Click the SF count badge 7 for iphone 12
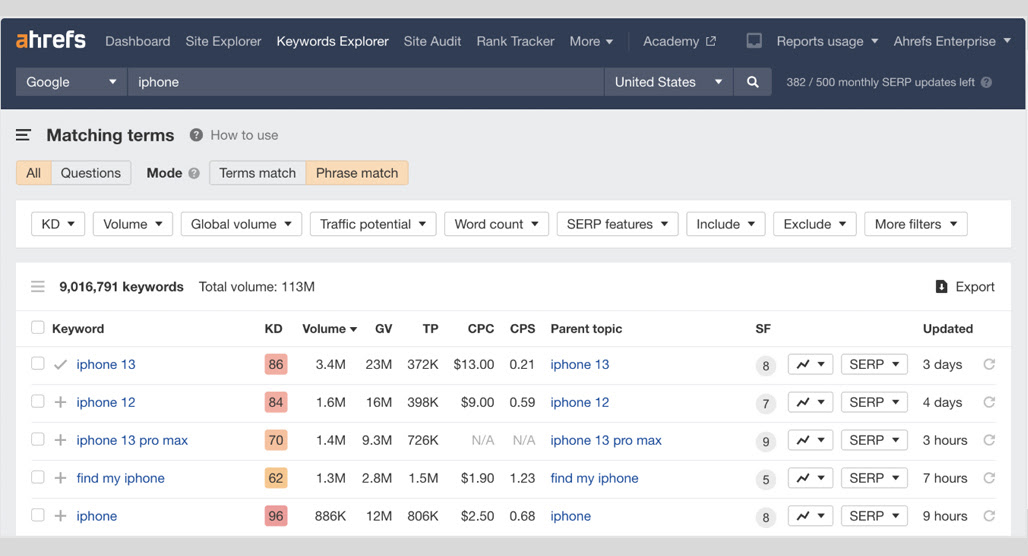The width and height of the screenshot is (1028, 556). [766, 404]
